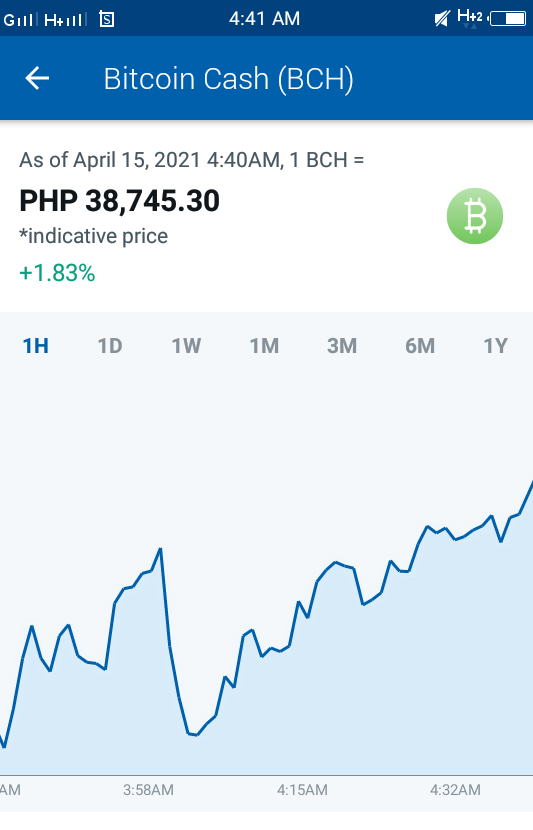Tap the SIM card status icon
Screen dimensions: 533x830
pyautogui.click(x=107, y=20)
